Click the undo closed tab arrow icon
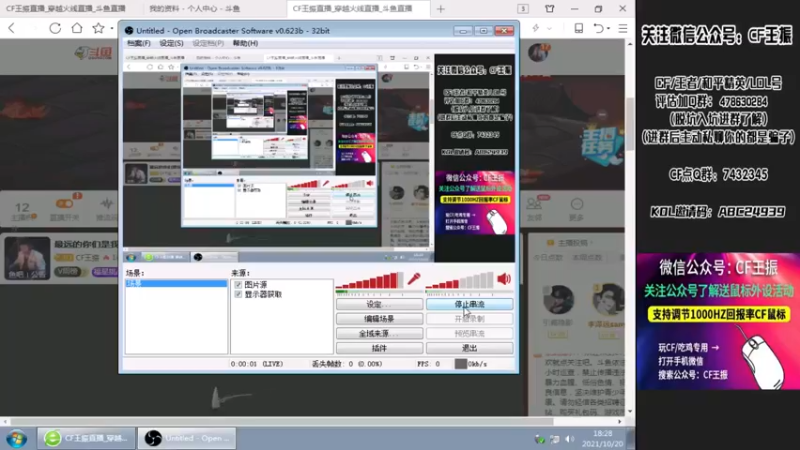Screen dimensions: 800x450 pos(599,28)
